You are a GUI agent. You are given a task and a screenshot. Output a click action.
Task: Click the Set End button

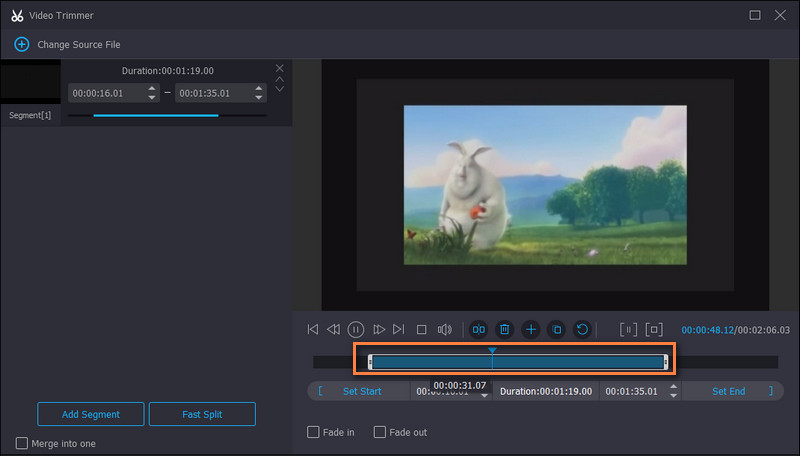click(x=728, y=391)
